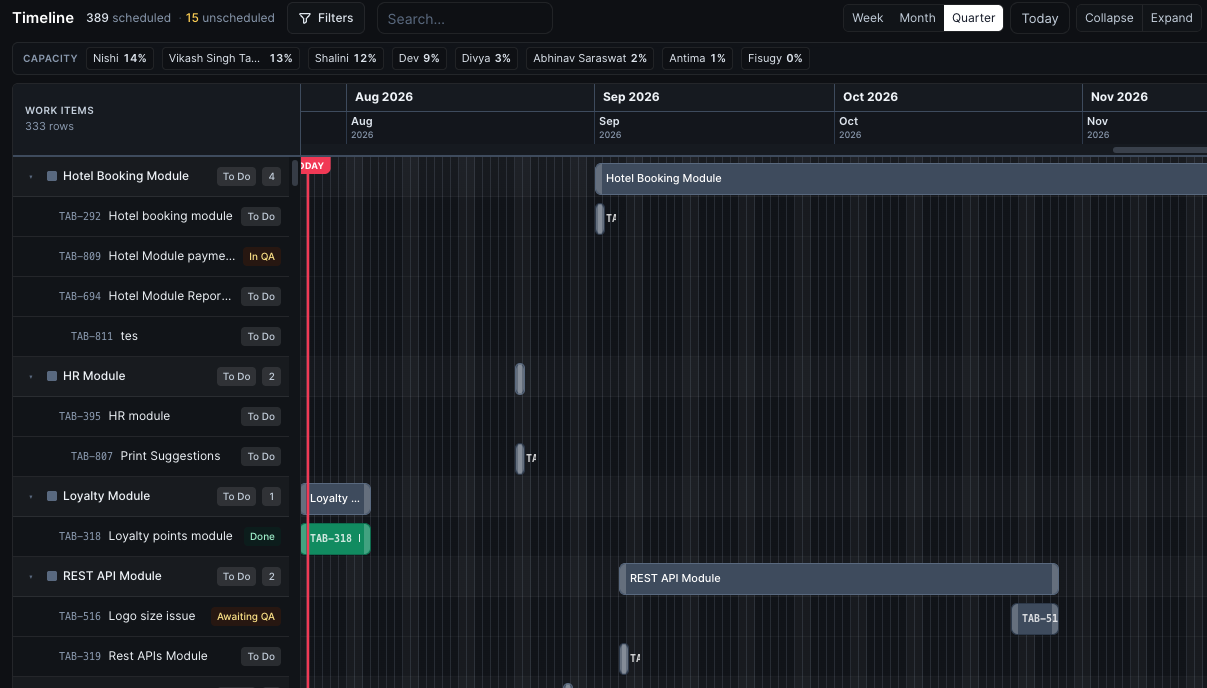Select Antima 1% capacity chip
Image resolution: width=1207 pixels, height=688 pixels.
tap(697, 58)
